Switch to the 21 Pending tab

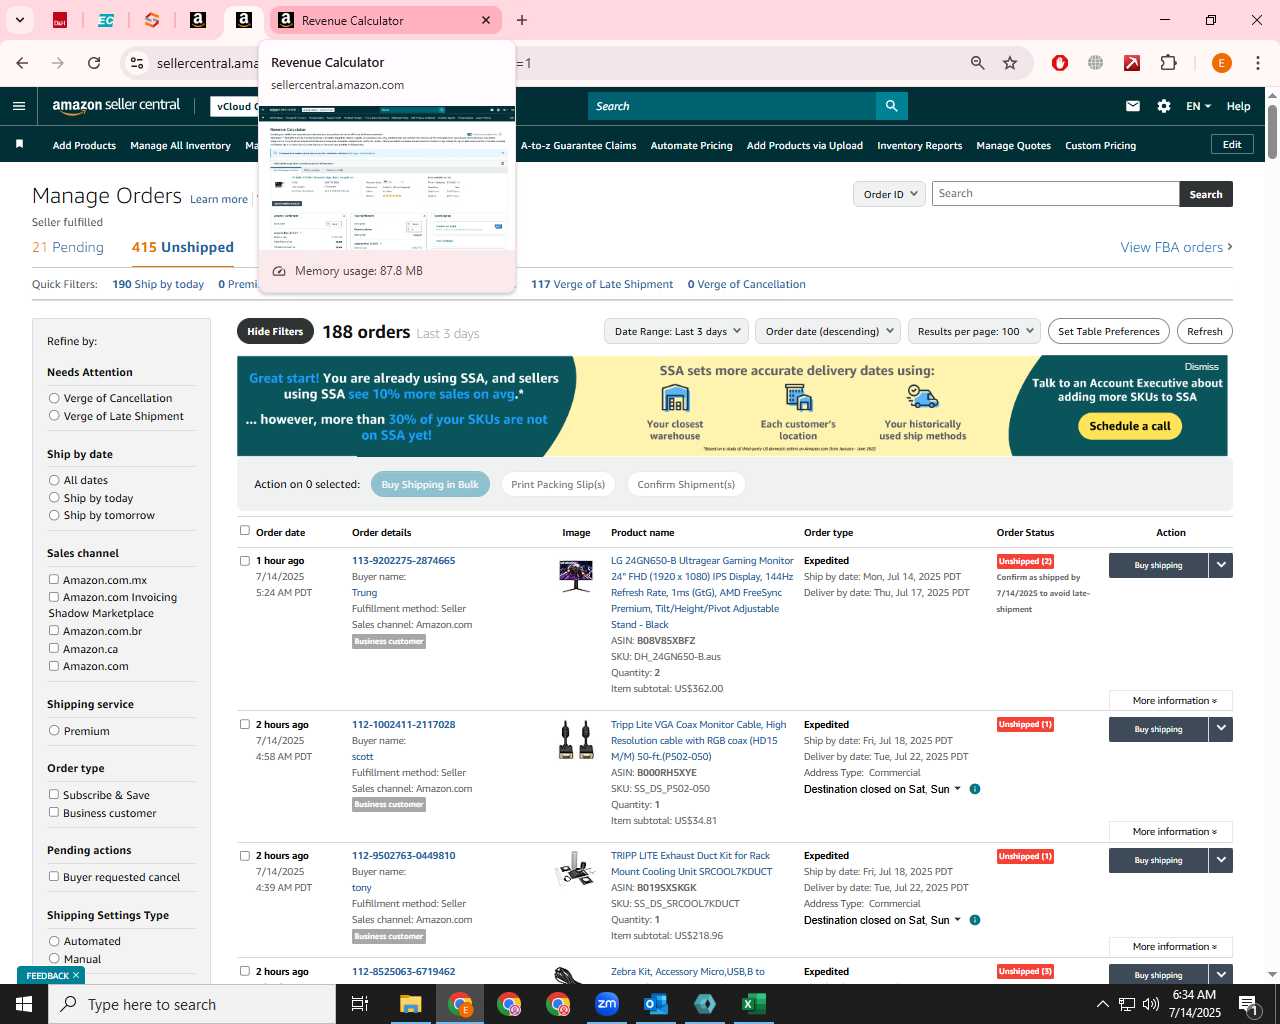68,247
